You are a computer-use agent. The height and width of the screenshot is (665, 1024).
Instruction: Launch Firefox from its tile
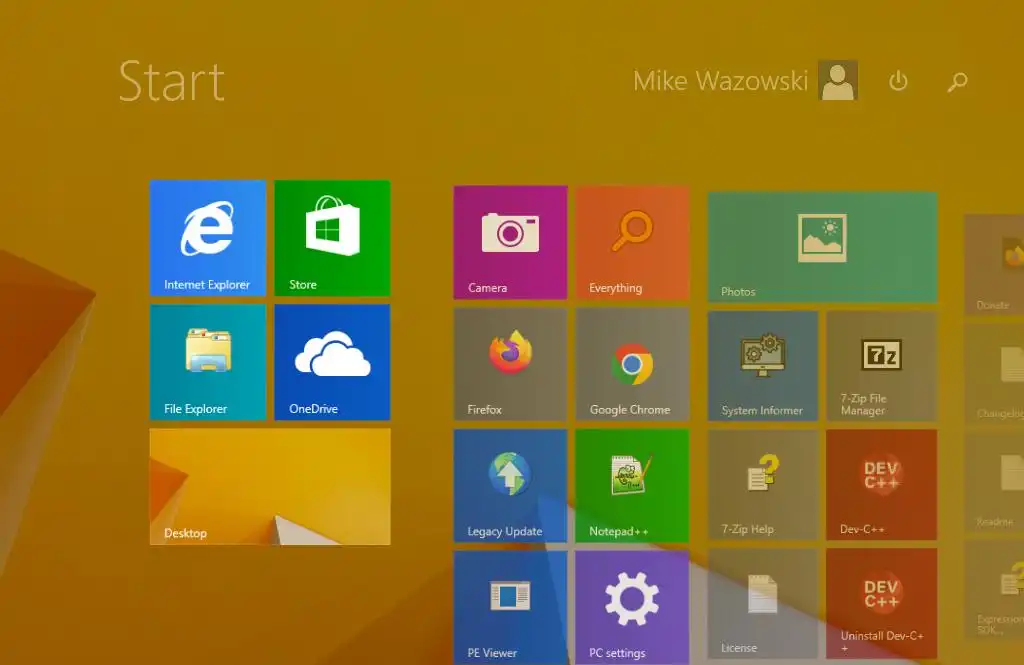click(510, 365)
